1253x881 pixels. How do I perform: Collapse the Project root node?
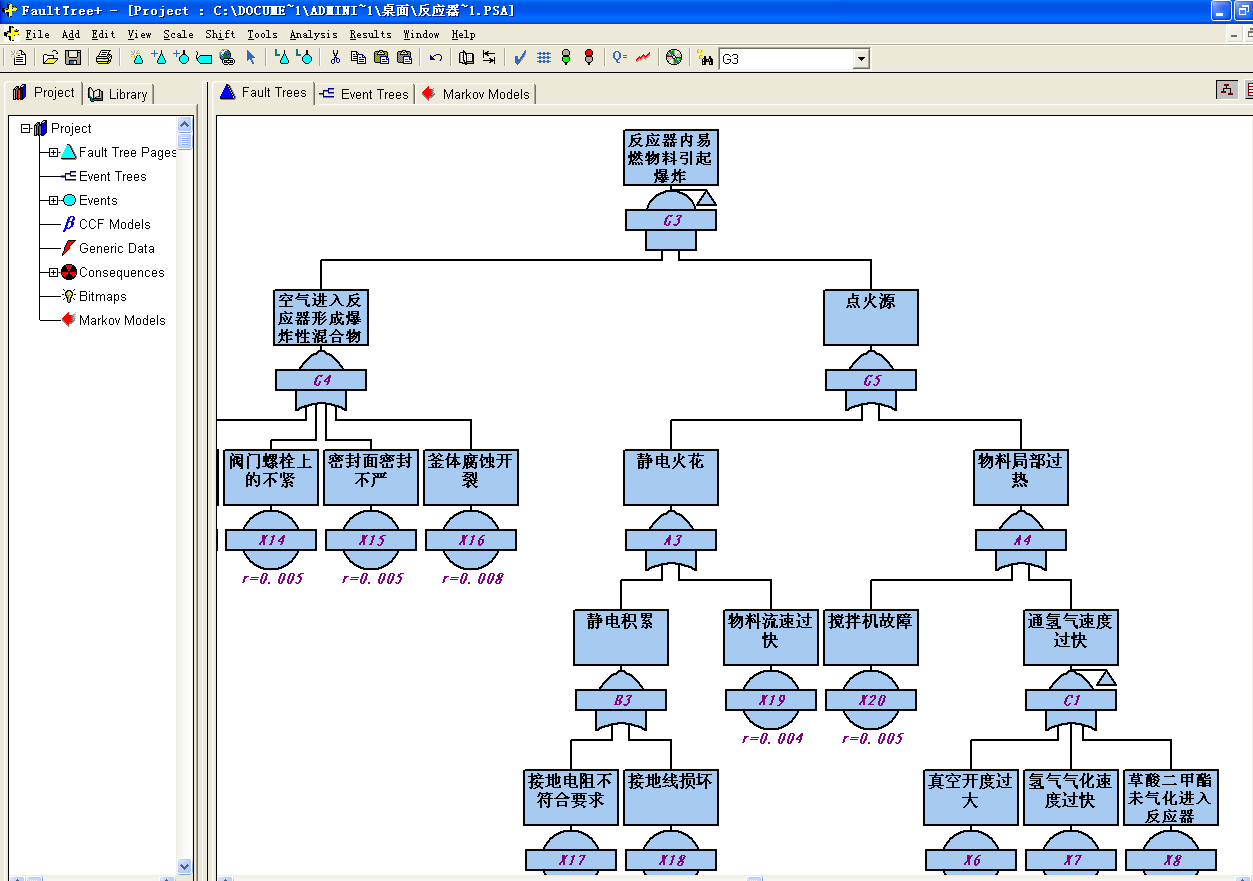pyautogui.click(x=26, y=128)
